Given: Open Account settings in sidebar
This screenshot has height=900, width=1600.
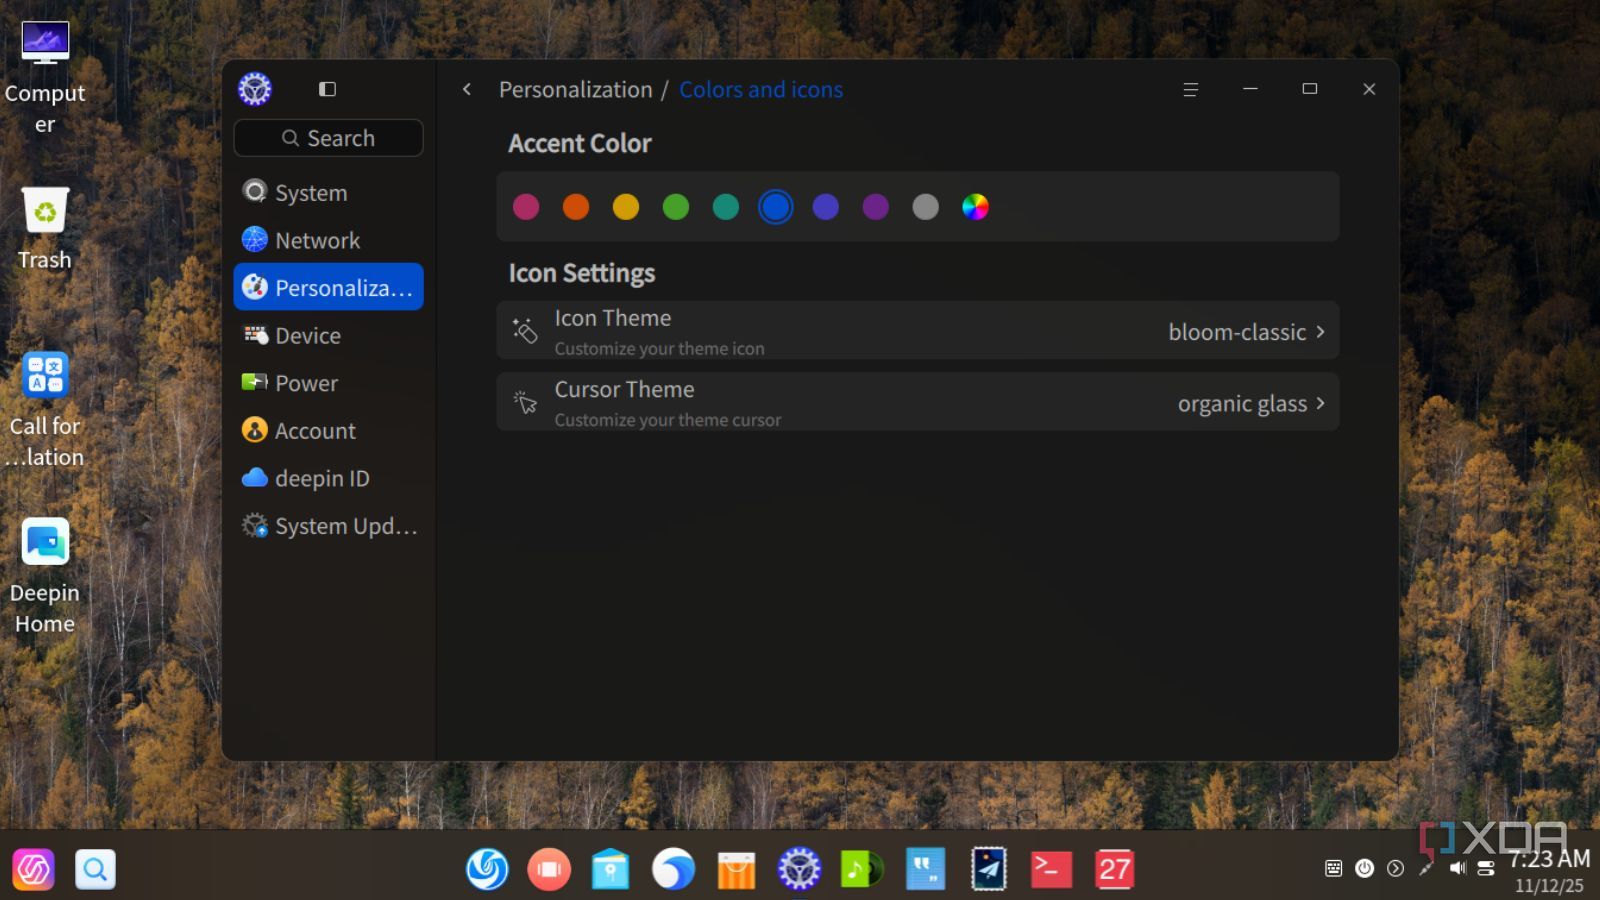Looking at the screenshot, I should tap(328, 430).
